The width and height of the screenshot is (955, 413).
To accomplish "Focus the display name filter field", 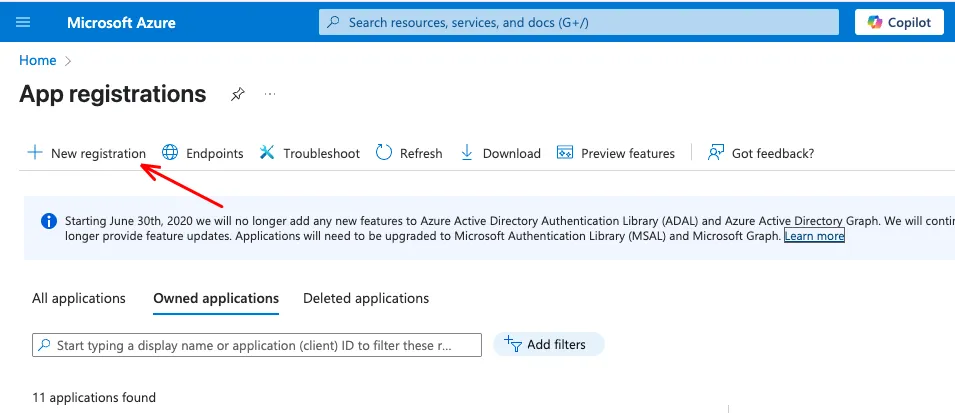I will coord(257,345).
